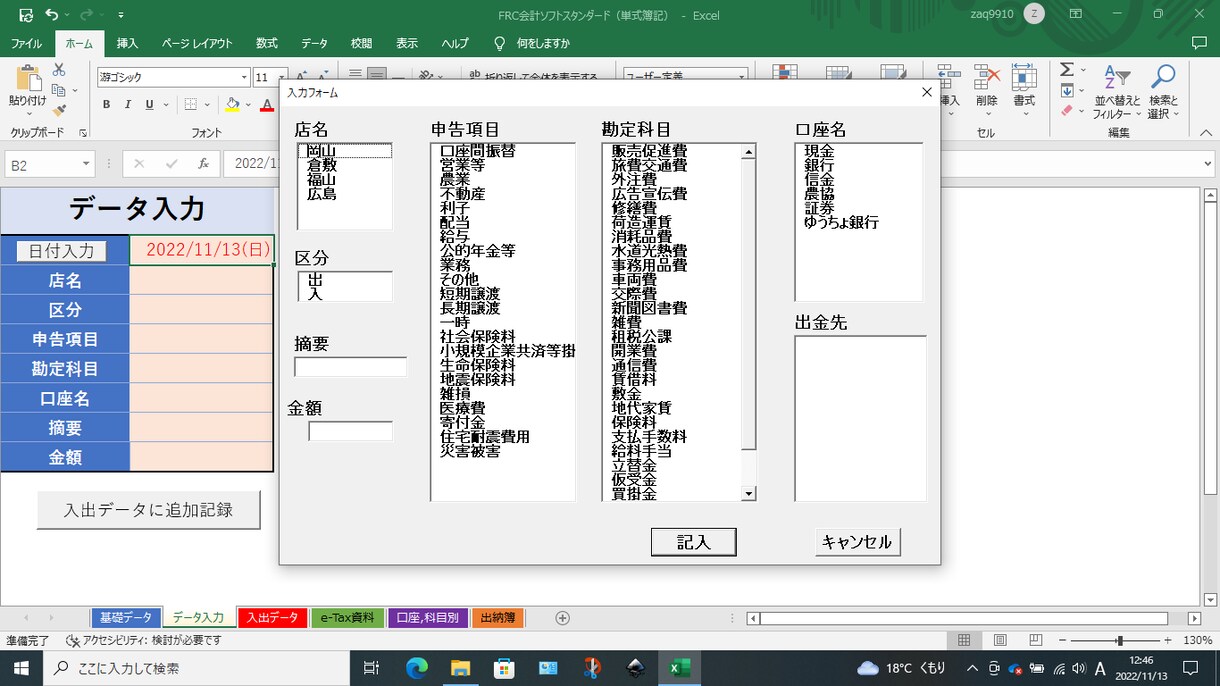Switch to 出納簿 sheet tab

[498, 618]
